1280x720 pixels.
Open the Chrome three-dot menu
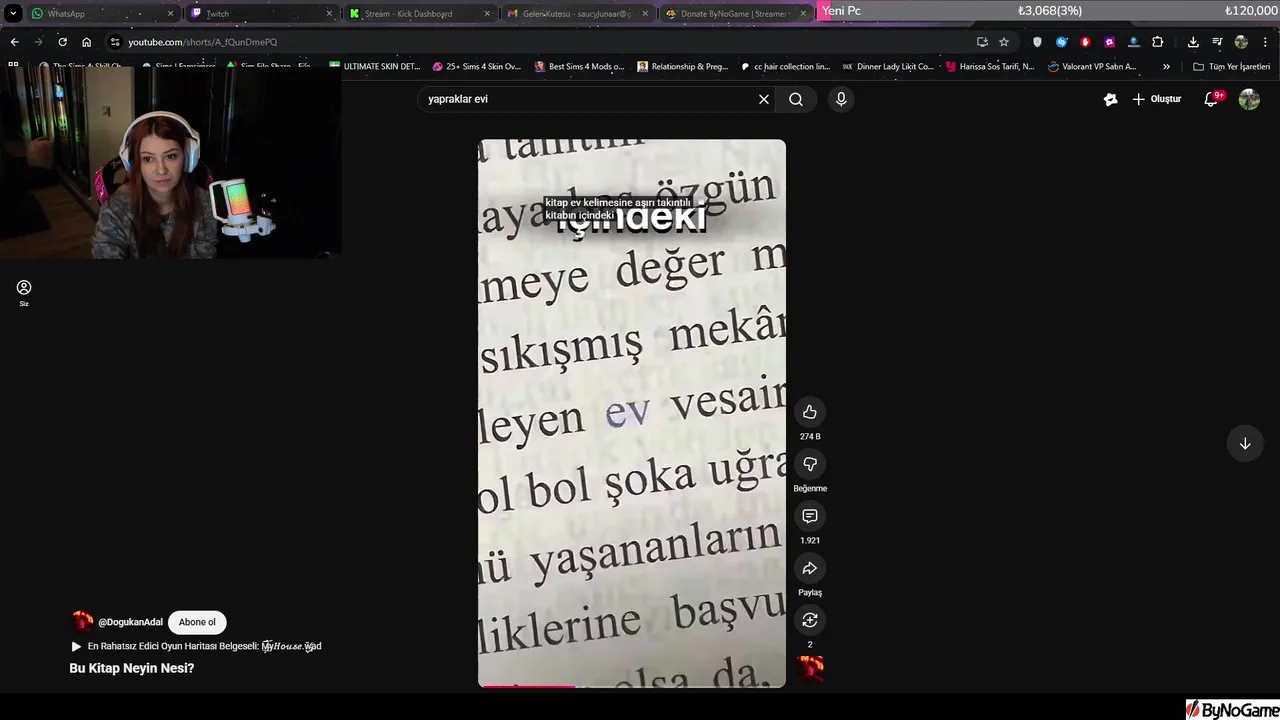[1265, 42]
